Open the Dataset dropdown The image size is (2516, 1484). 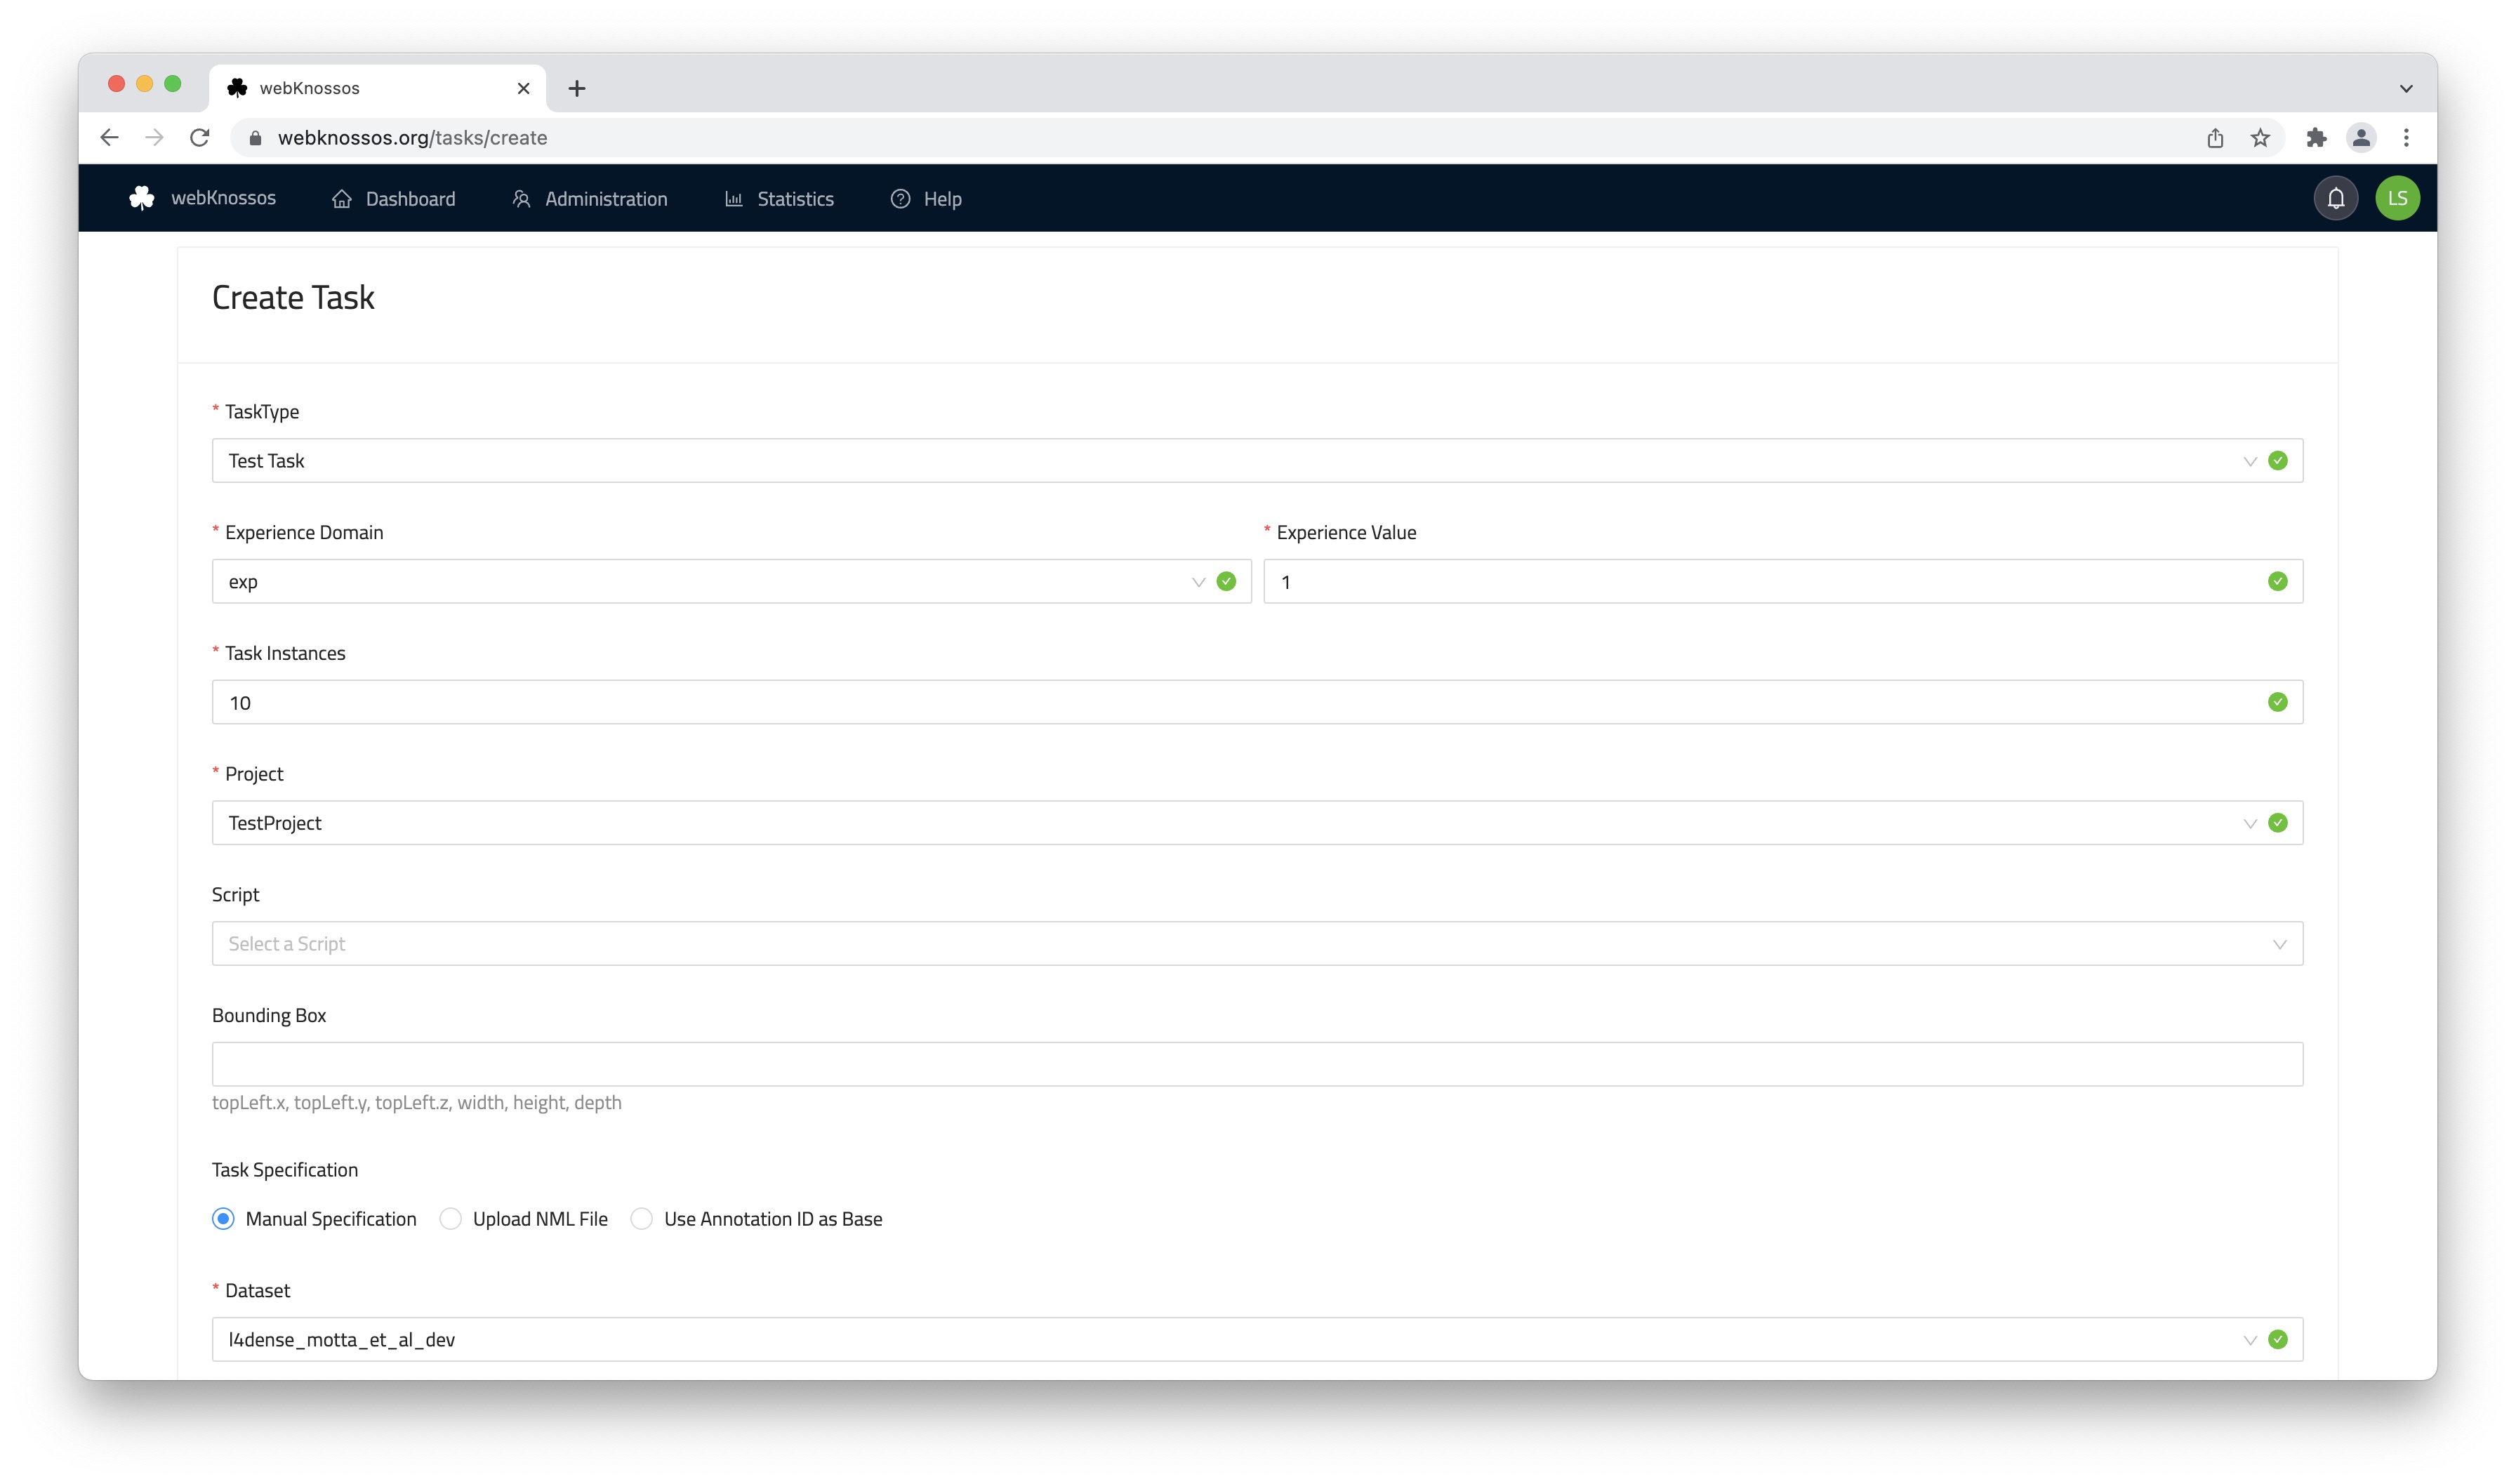[1257, 1340]
